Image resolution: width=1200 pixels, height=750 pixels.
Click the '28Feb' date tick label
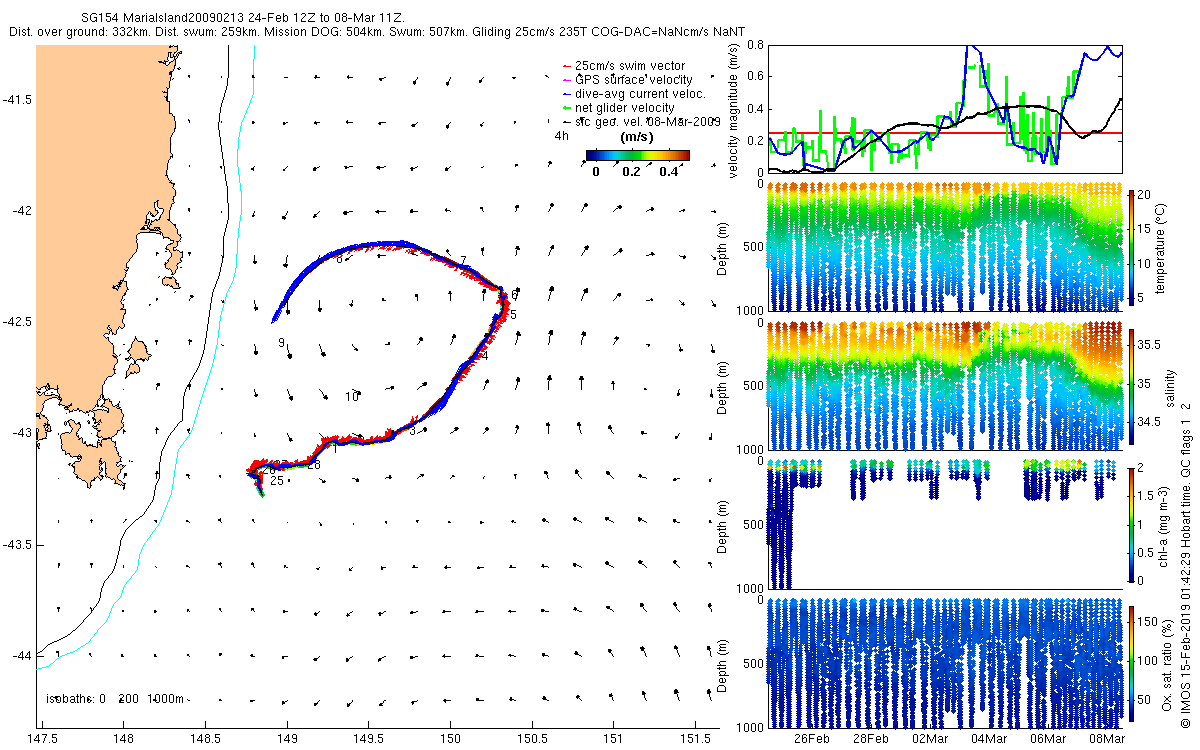870,738
